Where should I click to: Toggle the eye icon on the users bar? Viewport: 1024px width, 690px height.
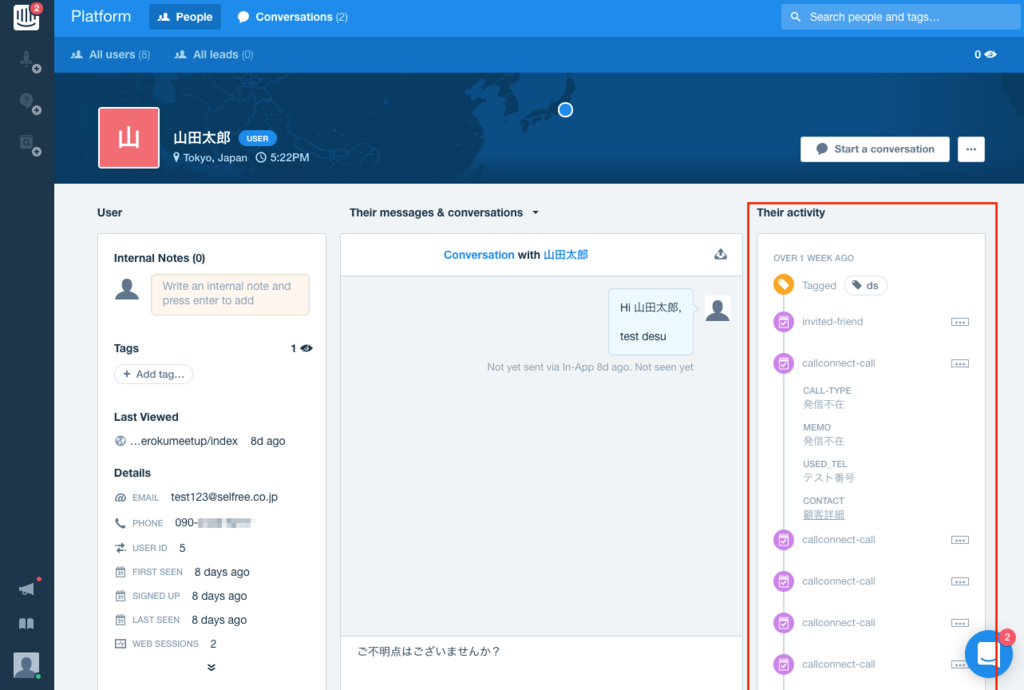[989, 54]
